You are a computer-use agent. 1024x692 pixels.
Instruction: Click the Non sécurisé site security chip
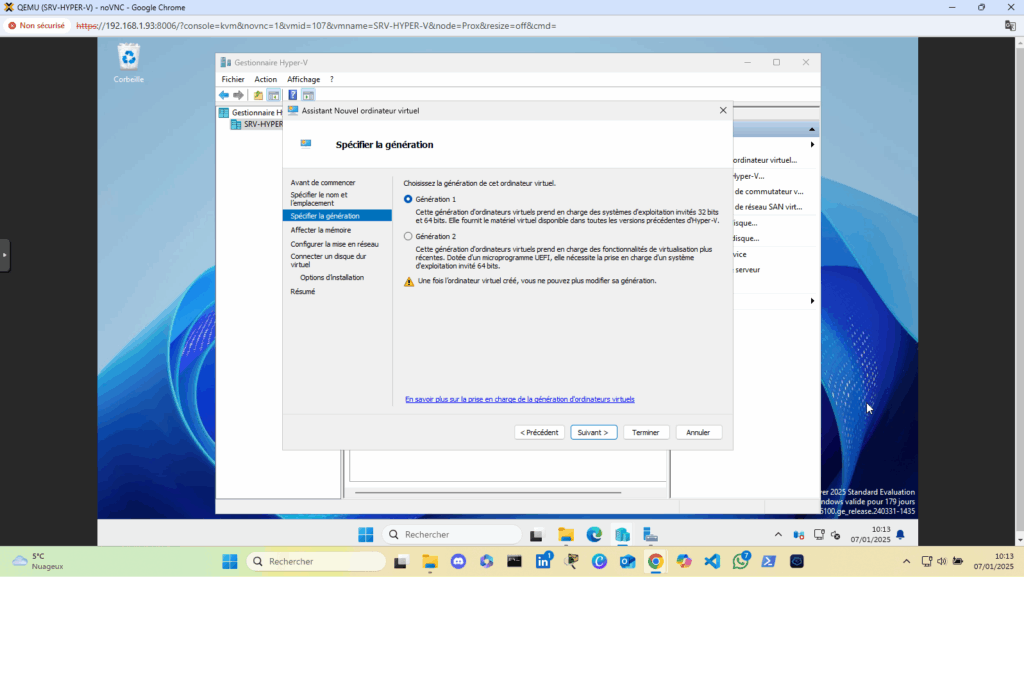37,26
